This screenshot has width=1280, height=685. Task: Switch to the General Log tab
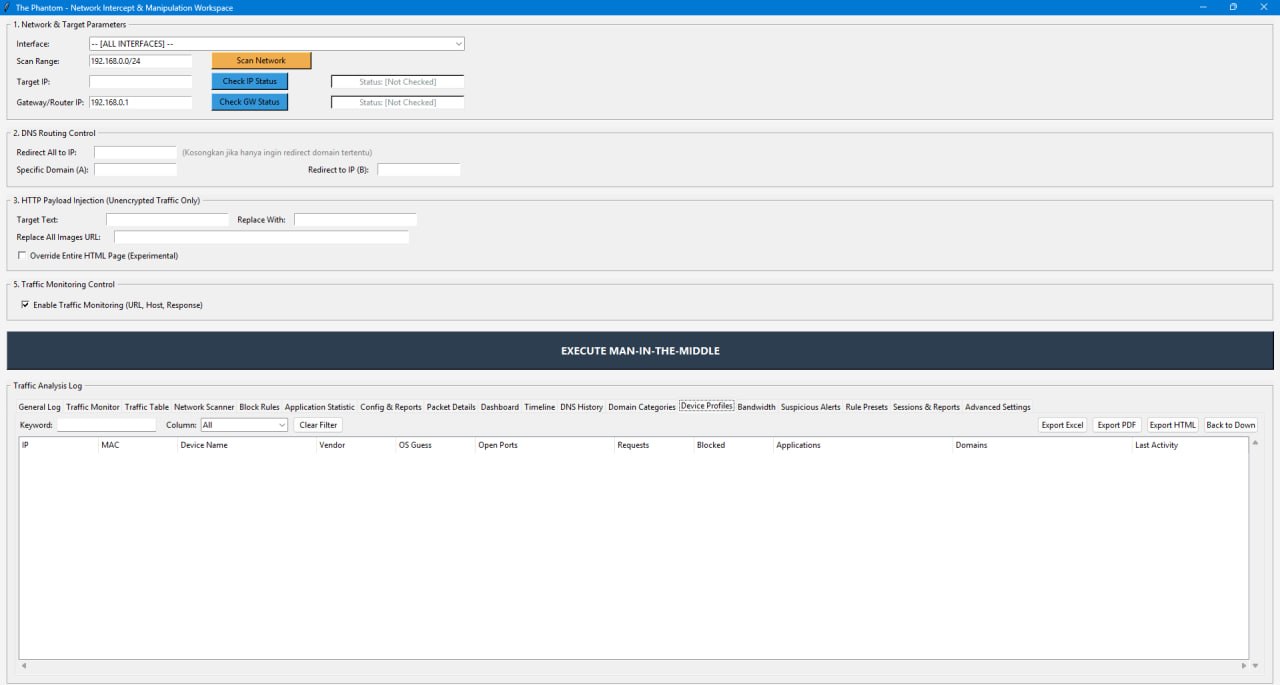point(40,407)
